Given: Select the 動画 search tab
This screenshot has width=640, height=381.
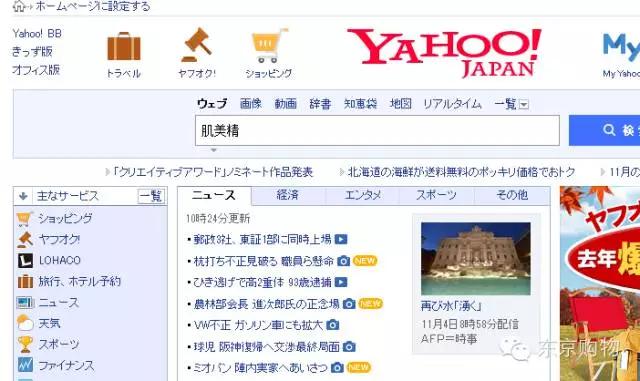Looking at the screenshot, I should (x=286, y=104).
